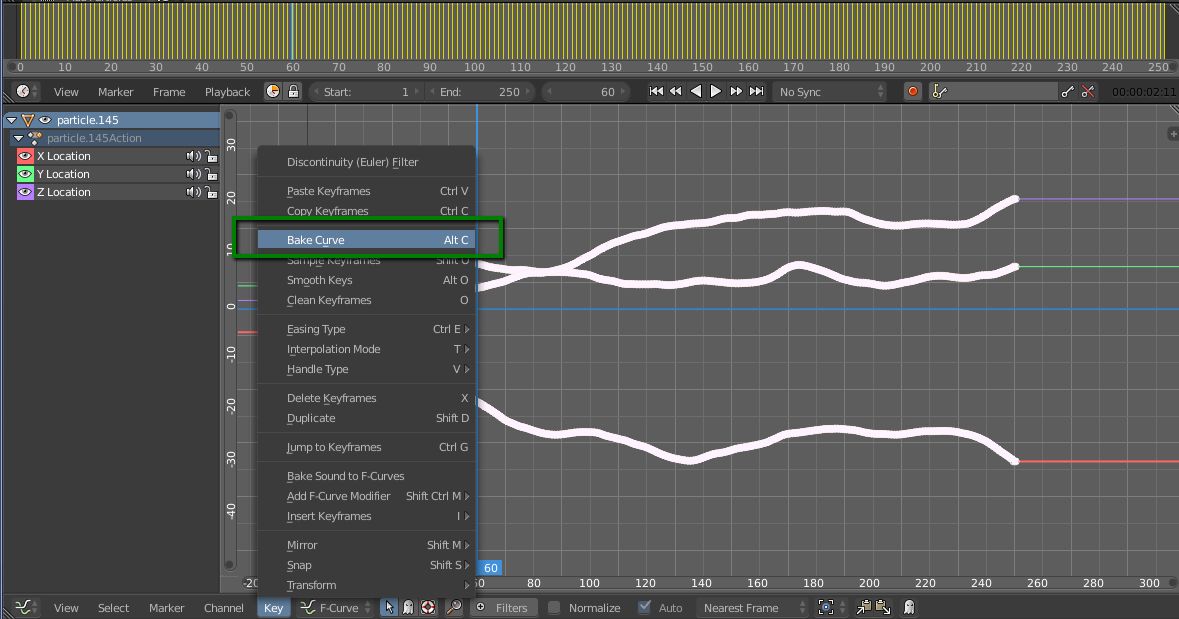This screenshot has width=1179, height=619.
Task: Delete keyframes with the crossed key icon
Action: click(1087, 92)
